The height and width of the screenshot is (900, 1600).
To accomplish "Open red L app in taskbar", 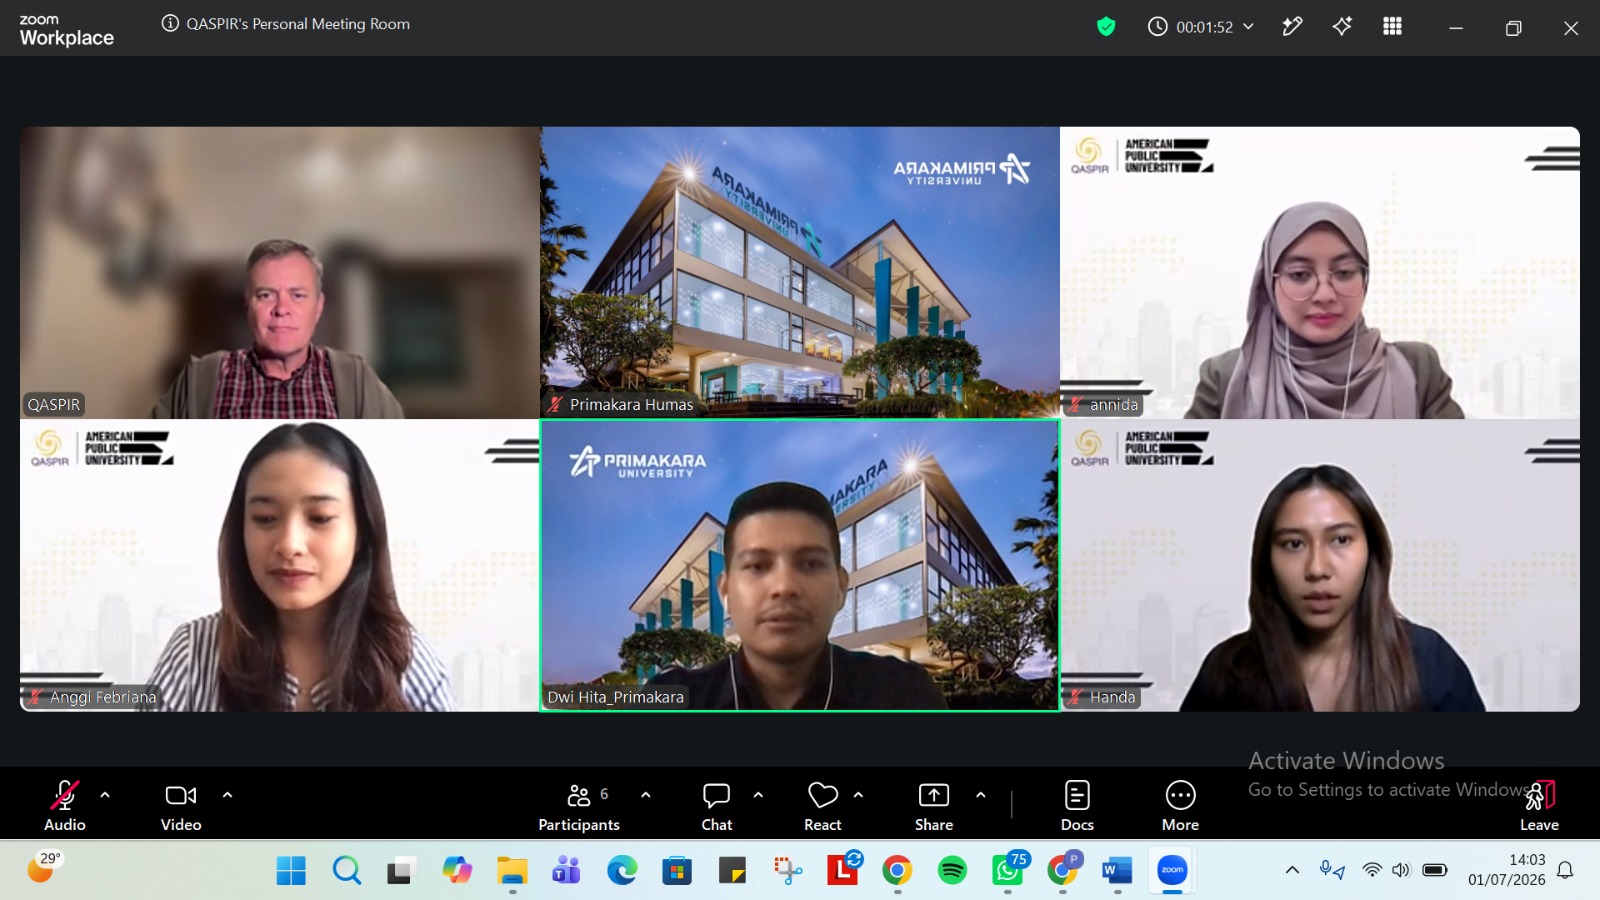I will [x=843, y=870].
